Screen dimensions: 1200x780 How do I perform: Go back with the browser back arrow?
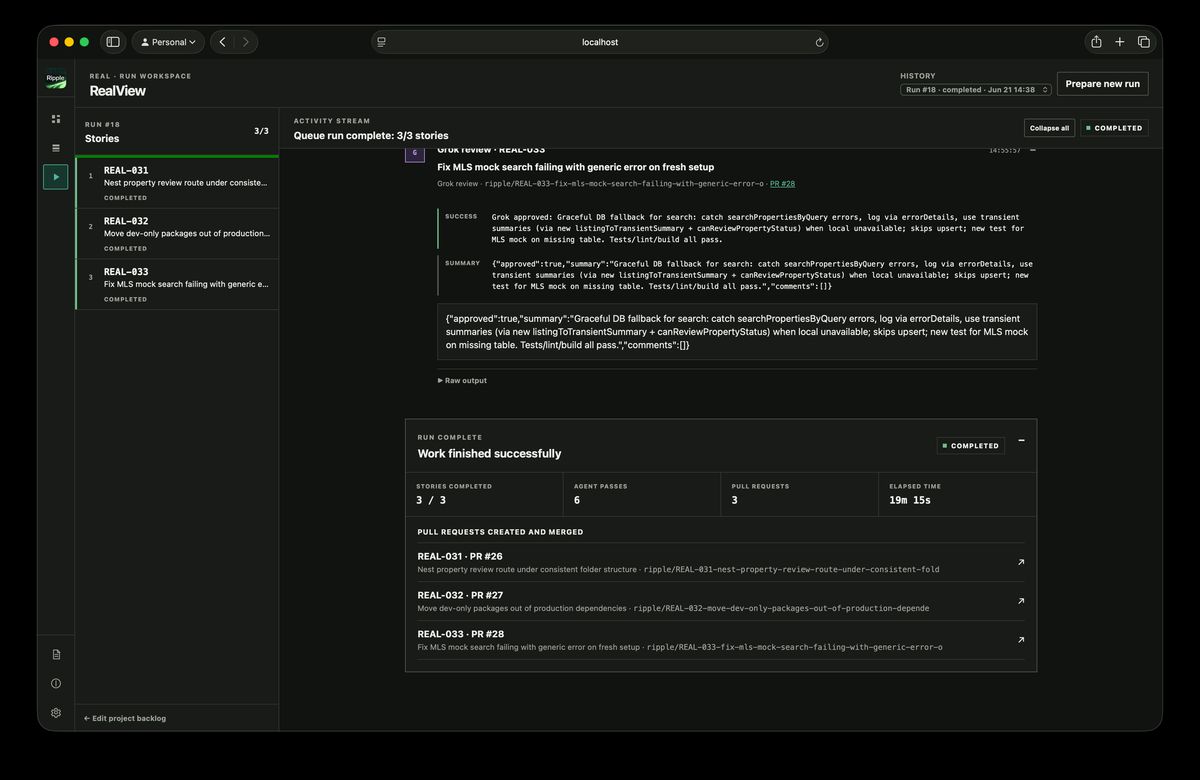222,42
